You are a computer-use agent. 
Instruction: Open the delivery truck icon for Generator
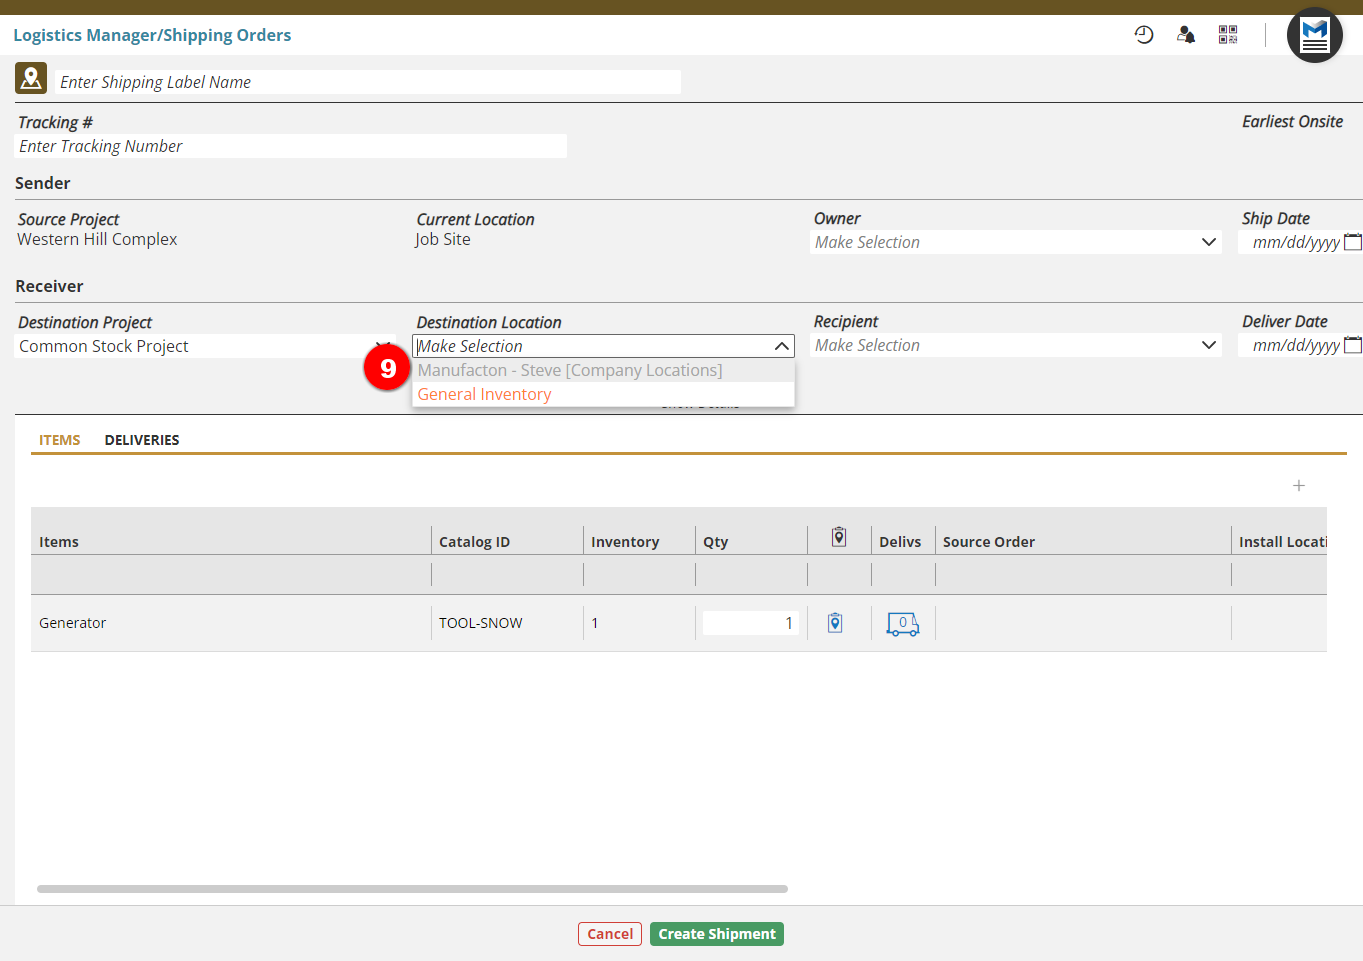pyautogui.click(x=902, y=624)
